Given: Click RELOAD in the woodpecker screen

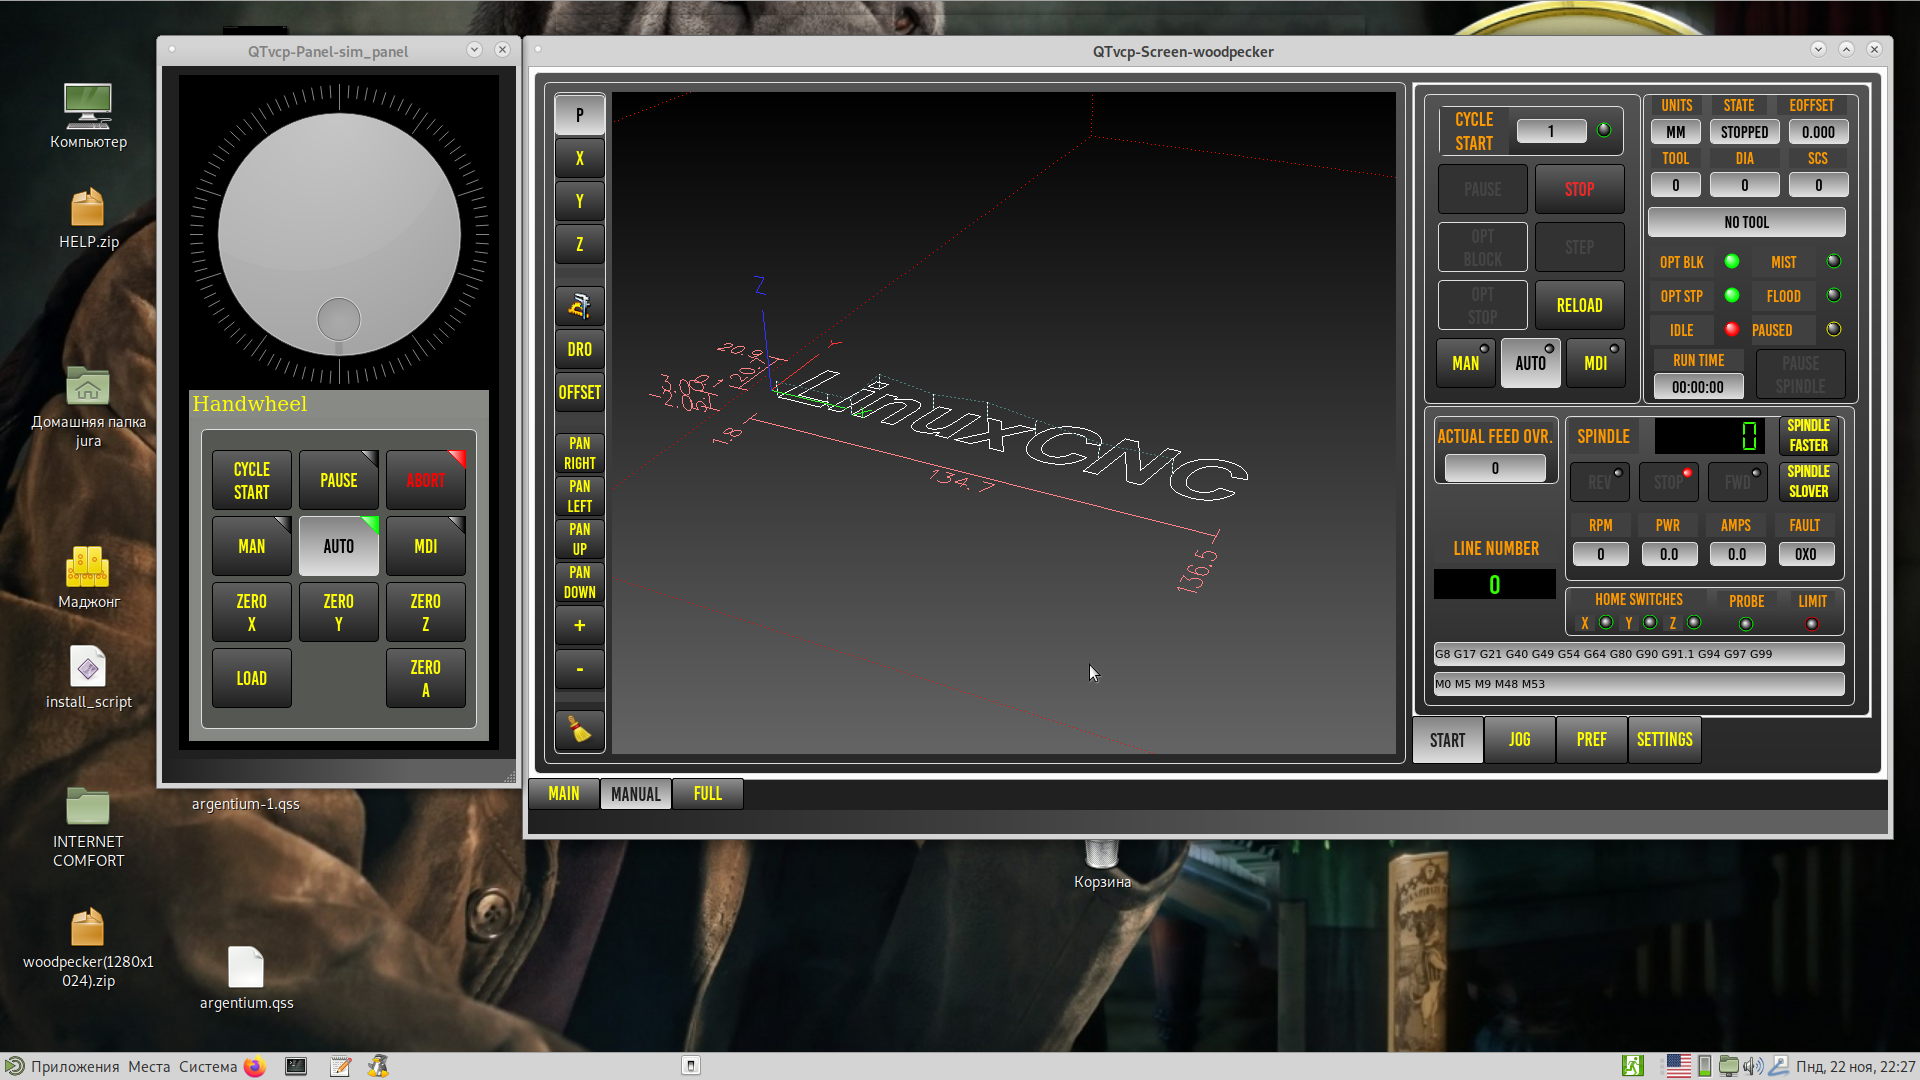Looking at the screenshot, I should [x=1579, y=305].
